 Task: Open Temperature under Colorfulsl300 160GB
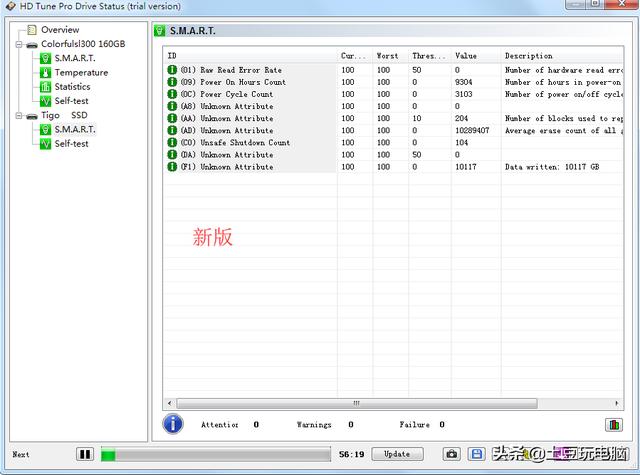pos(80,73)
